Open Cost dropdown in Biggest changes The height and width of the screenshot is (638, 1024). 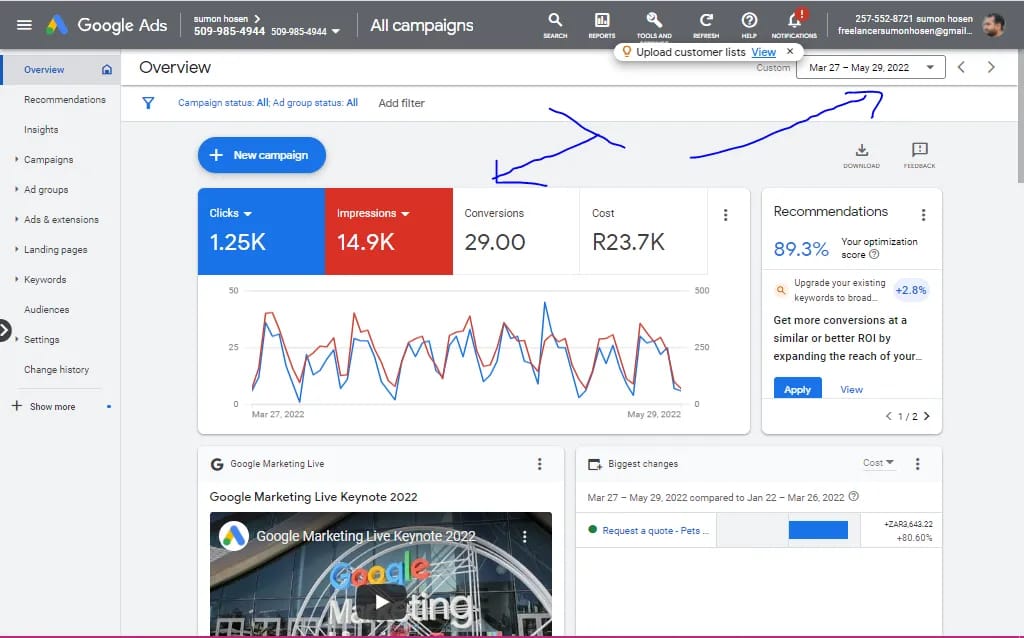(x=878, y=463)
